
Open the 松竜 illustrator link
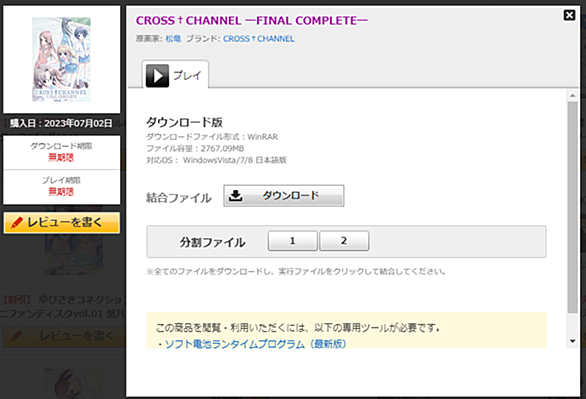[x=173, y=39]
